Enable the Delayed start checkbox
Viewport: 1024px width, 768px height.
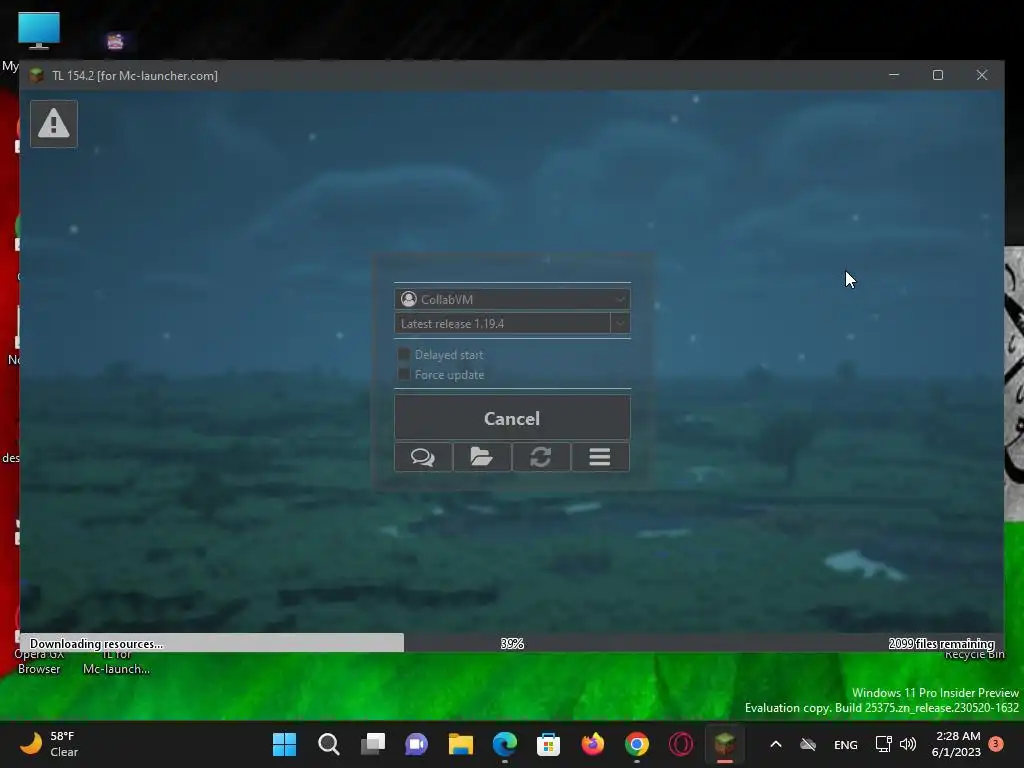[404, 355]
